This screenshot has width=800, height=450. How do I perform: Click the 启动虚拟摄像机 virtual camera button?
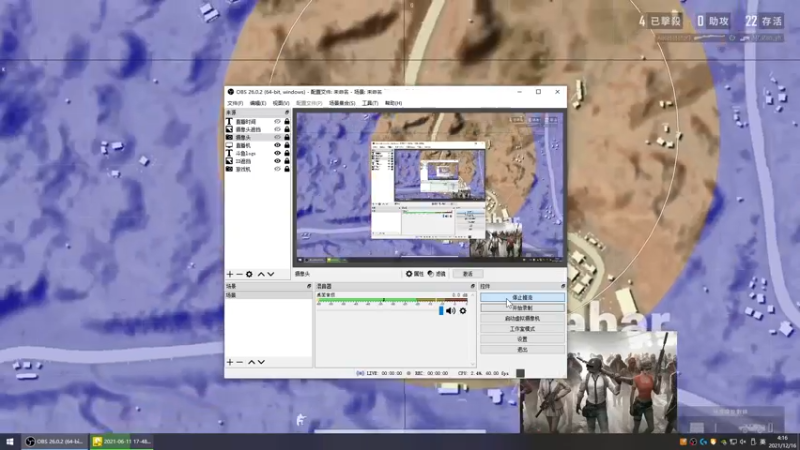522,318
